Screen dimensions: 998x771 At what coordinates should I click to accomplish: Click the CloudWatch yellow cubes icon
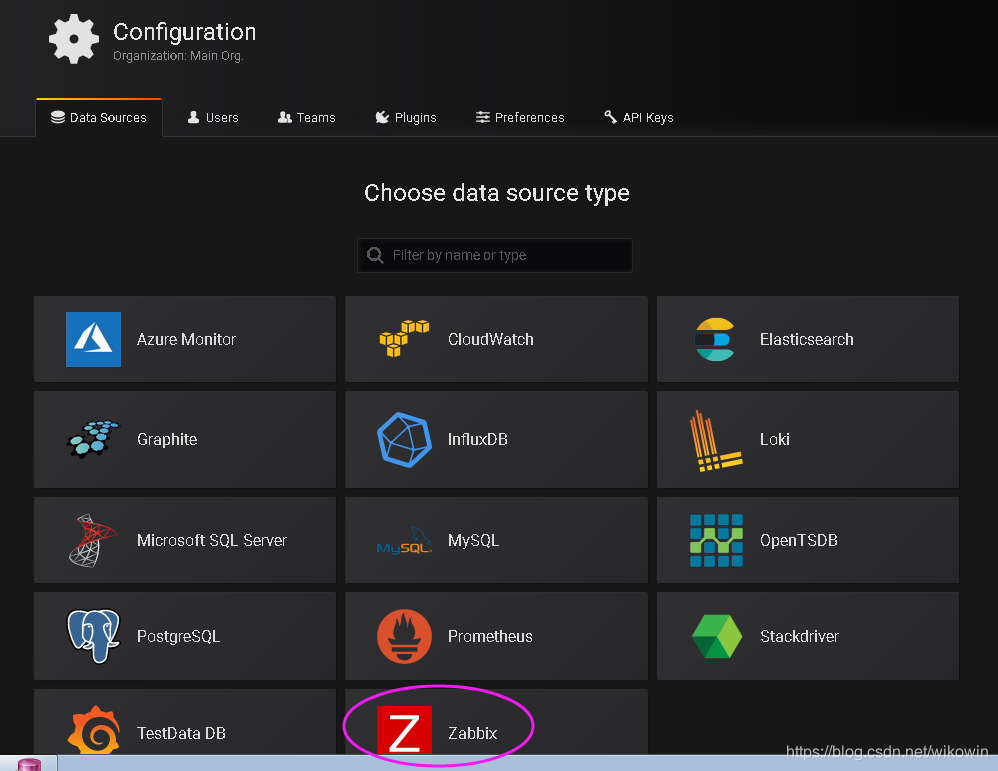click(x=404, y=339)
